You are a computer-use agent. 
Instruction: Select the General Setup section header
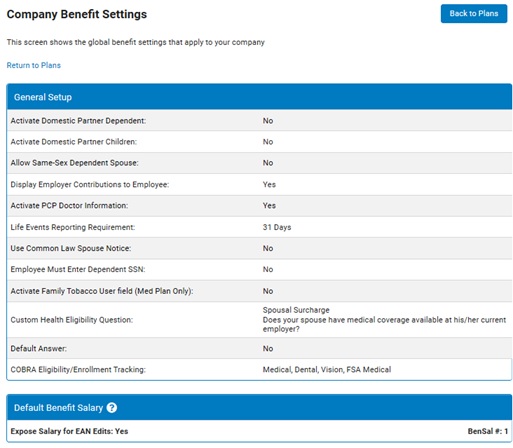259,97
